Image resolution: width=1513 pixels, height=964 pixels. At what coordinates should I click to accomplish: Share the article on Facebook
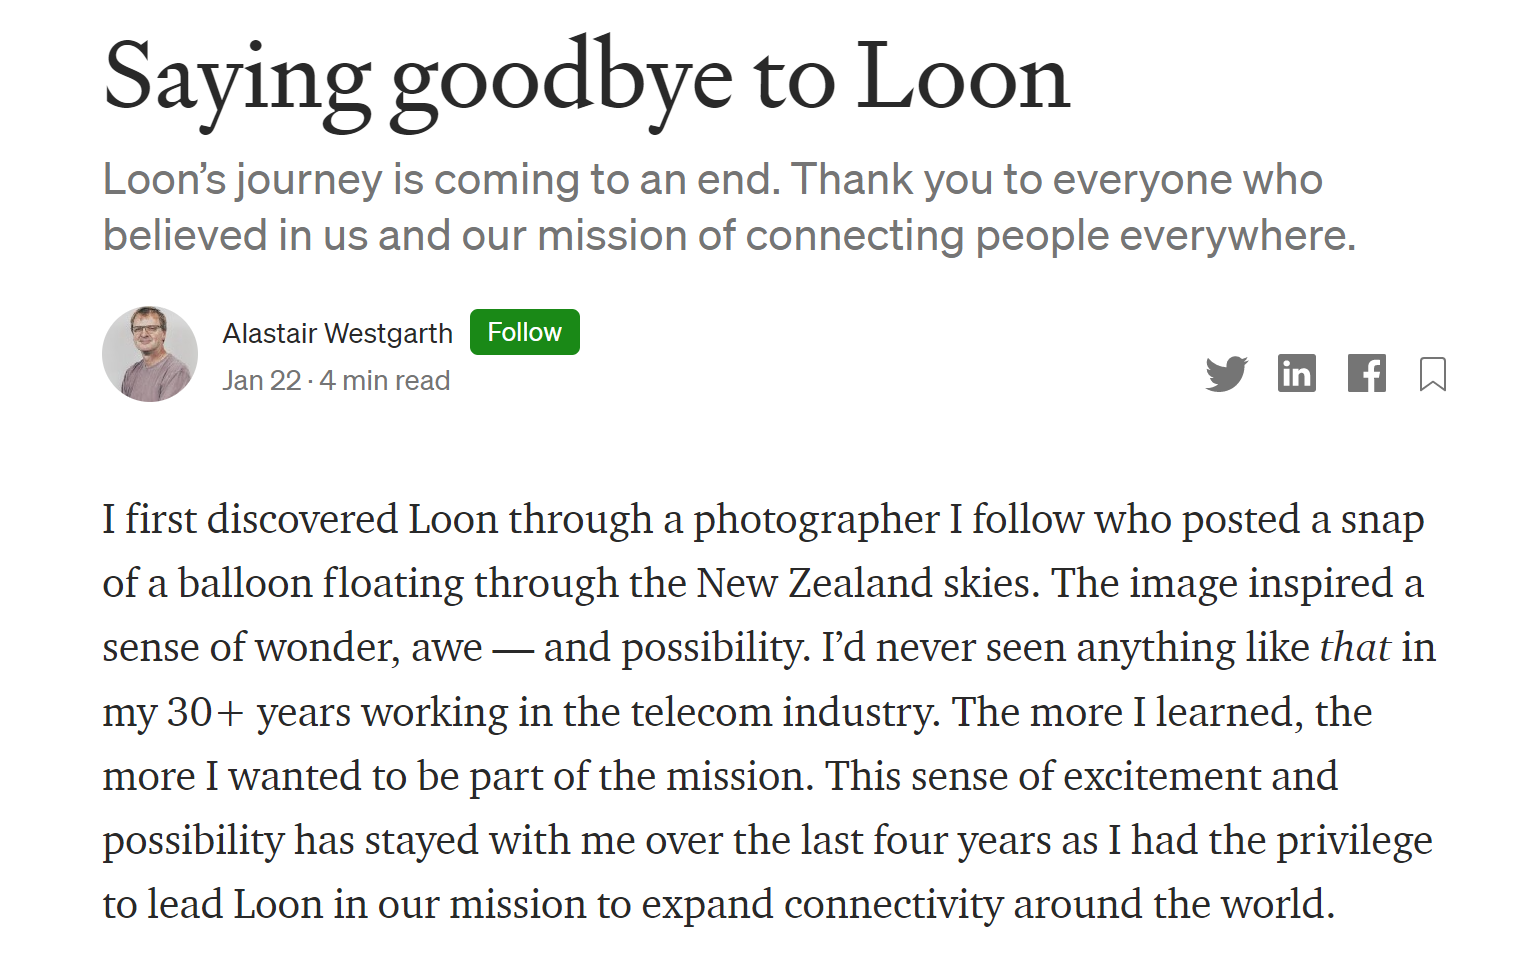click(1366, 374)
